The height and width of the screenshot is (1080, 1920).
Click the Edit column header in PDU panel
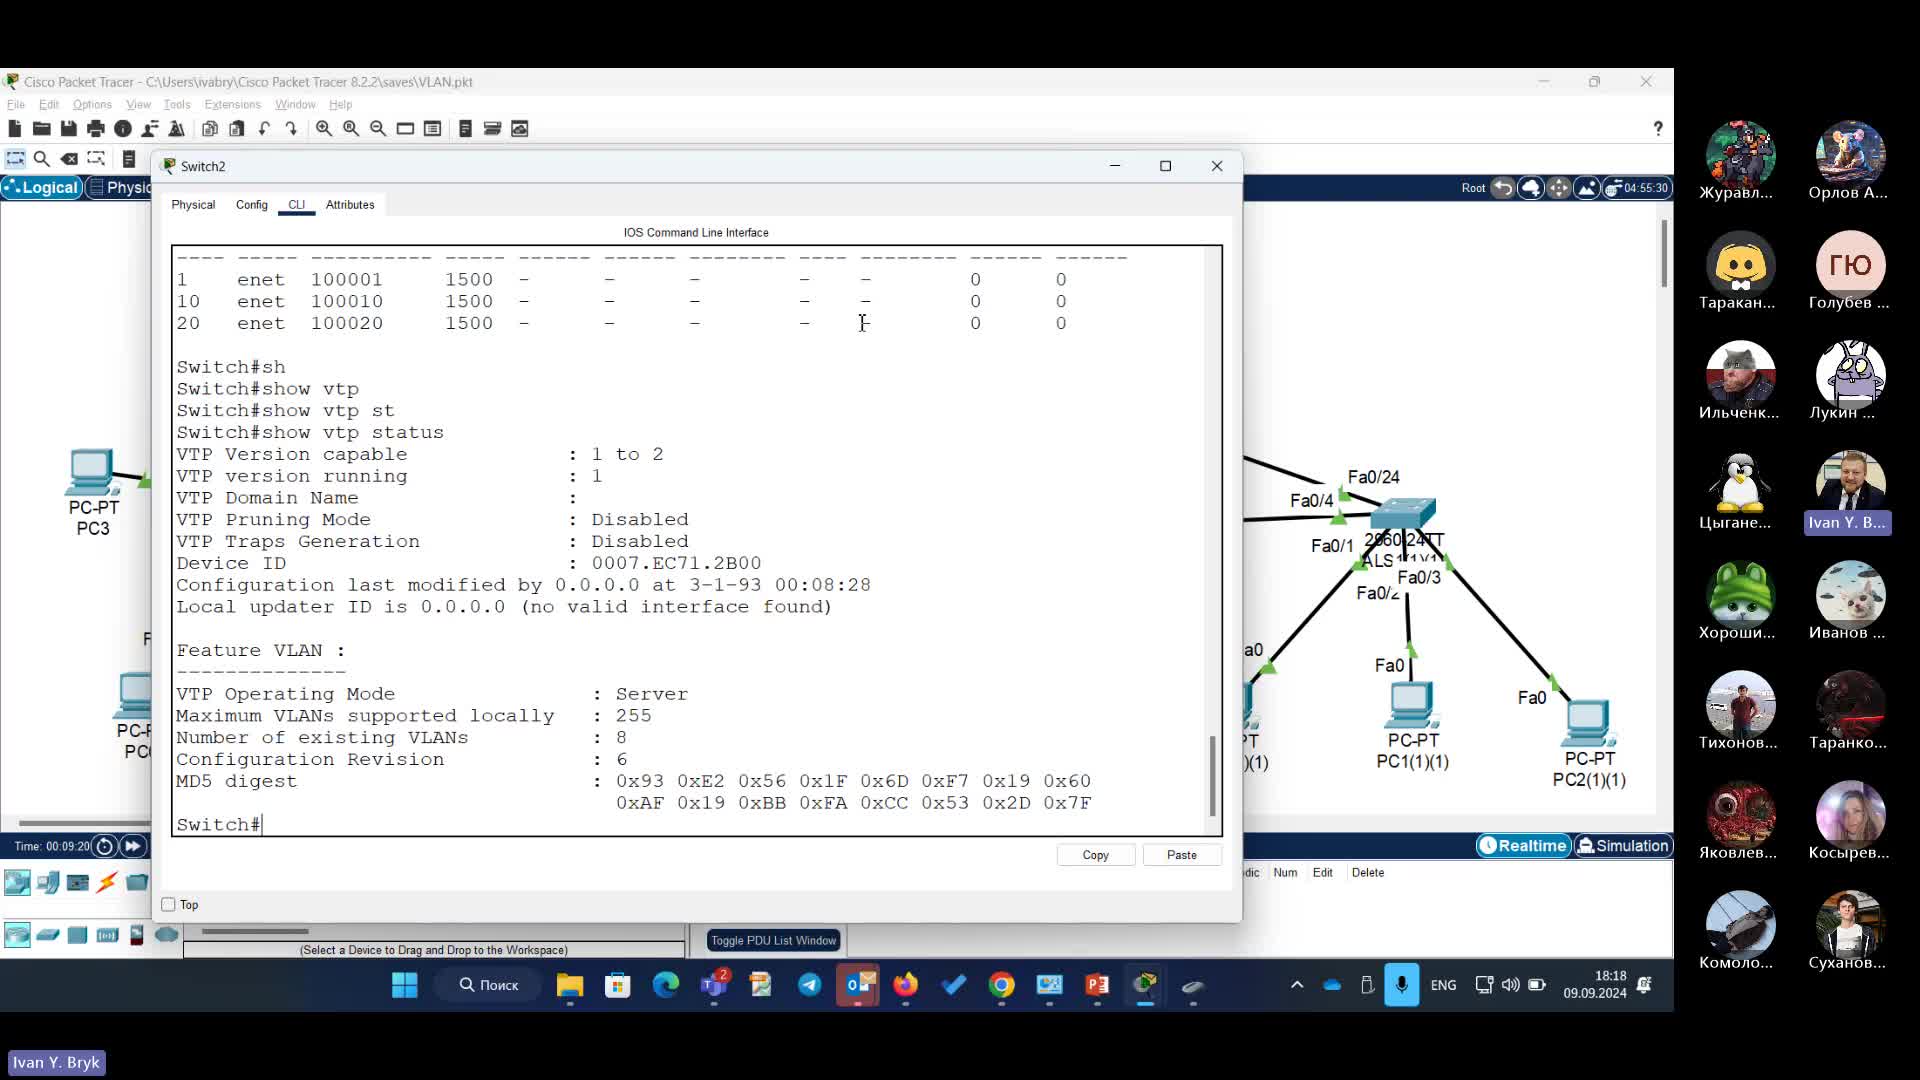click(x=1323, y=872)
